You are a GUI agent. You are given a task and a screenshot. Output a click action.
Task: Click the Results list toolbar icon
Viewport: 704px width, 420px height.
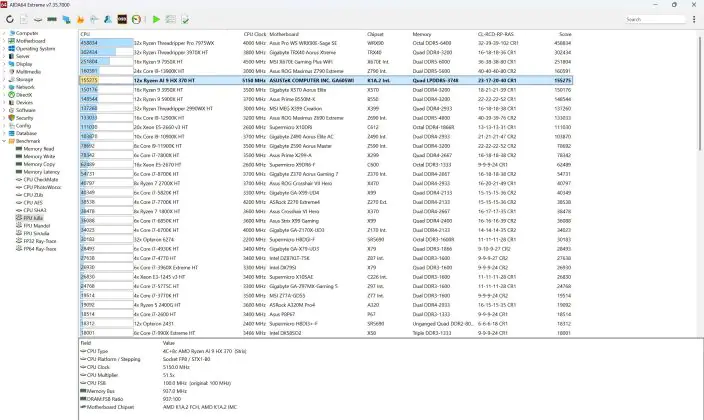pyautogui.click(x=171, y=19)
